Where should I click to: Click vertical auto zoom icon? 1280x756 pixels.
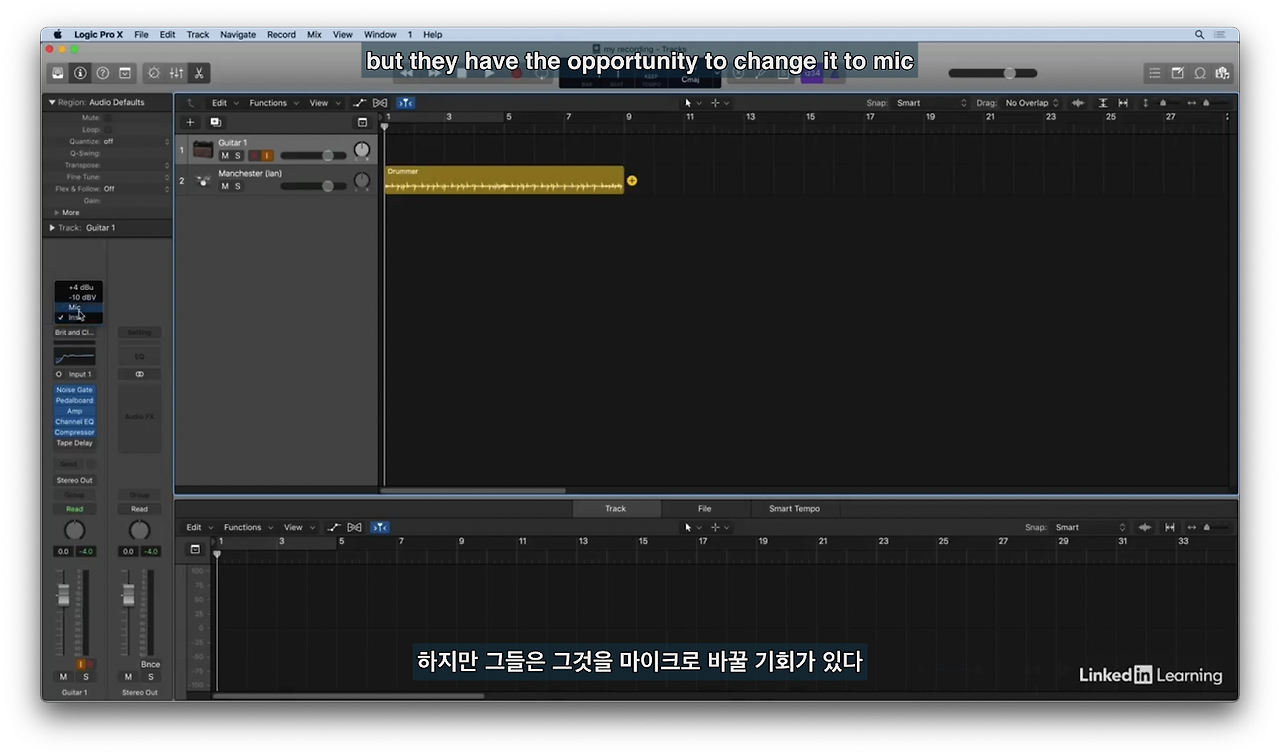[x=1103, y=103]
